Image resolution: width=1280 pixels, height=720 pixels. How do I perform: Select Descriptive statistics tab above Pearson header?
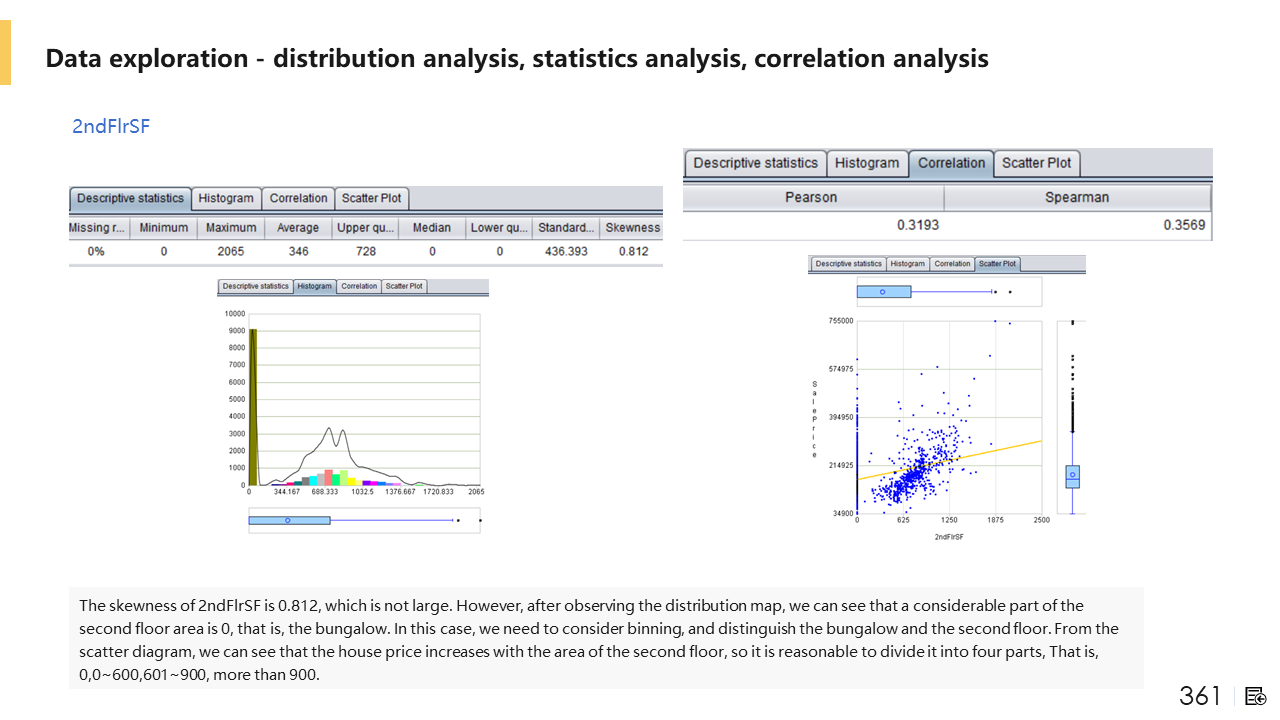click(x=755, y=163)
